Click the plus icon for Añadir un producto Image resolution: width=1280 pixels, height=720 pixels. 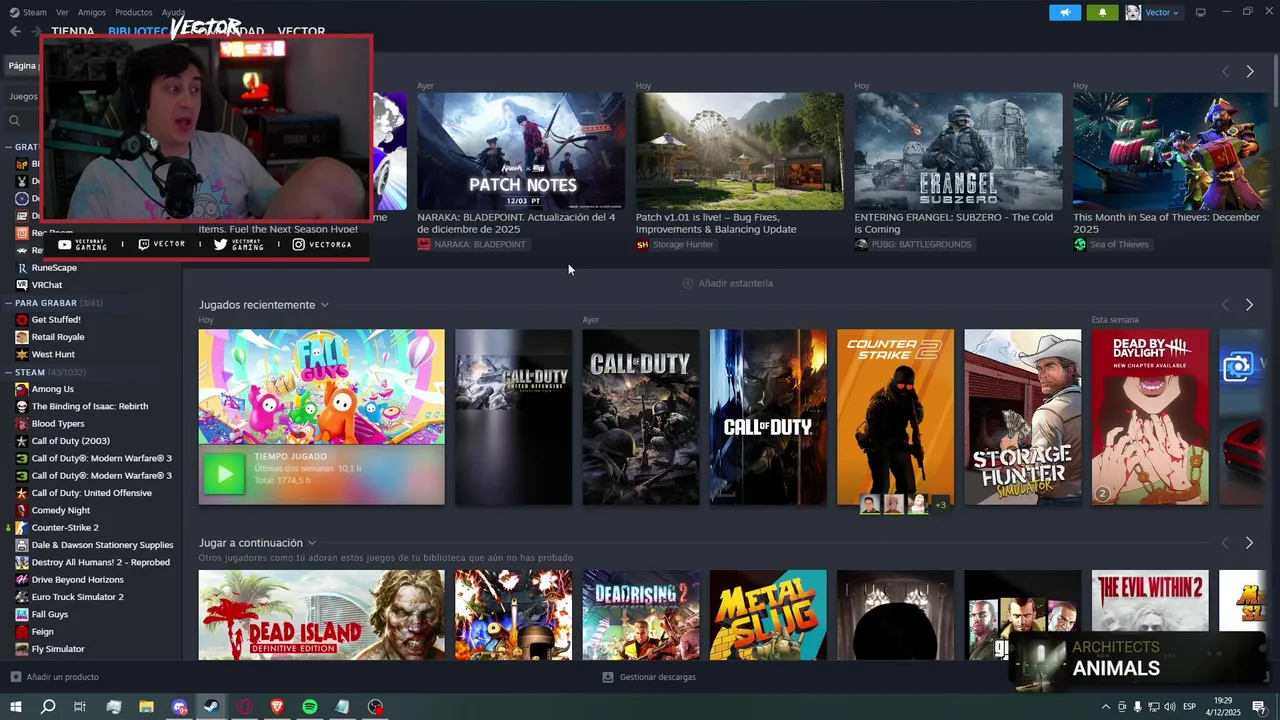pyautogui.click(x=15, y=677)
